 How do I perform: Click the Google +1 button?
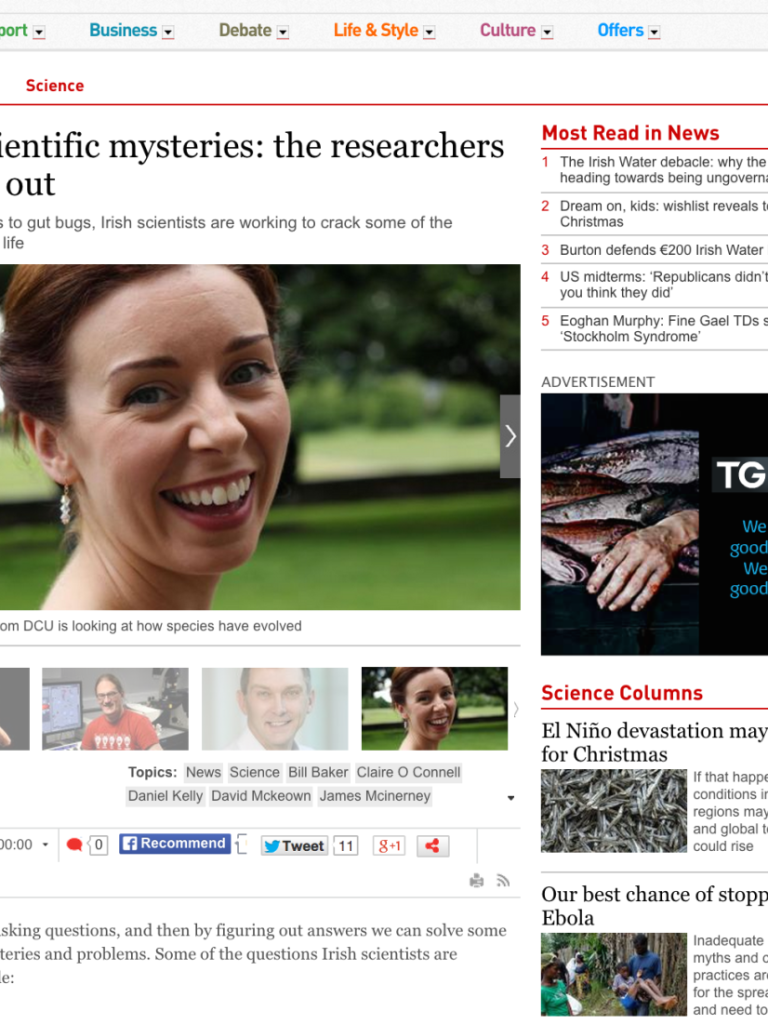(388, 846)
